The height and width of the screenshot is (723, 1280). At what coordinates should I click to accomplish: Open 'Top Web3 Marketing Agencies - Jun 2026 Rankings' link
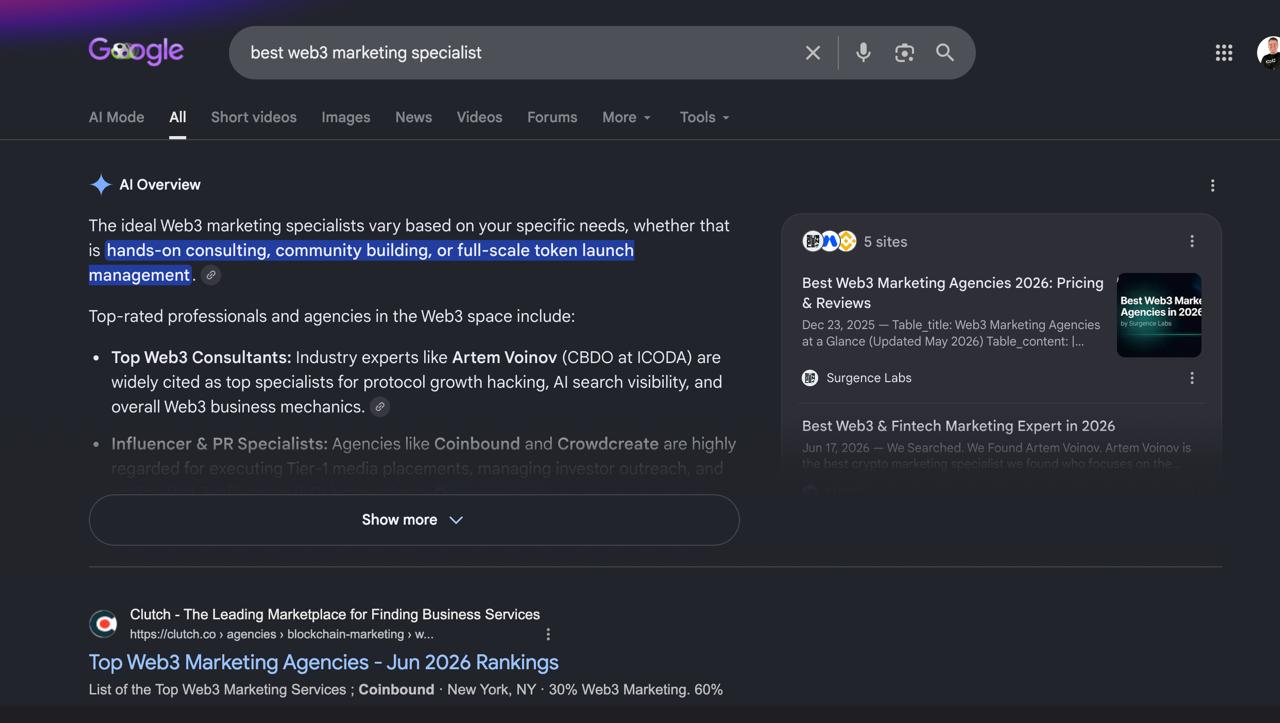pos(323,662)
